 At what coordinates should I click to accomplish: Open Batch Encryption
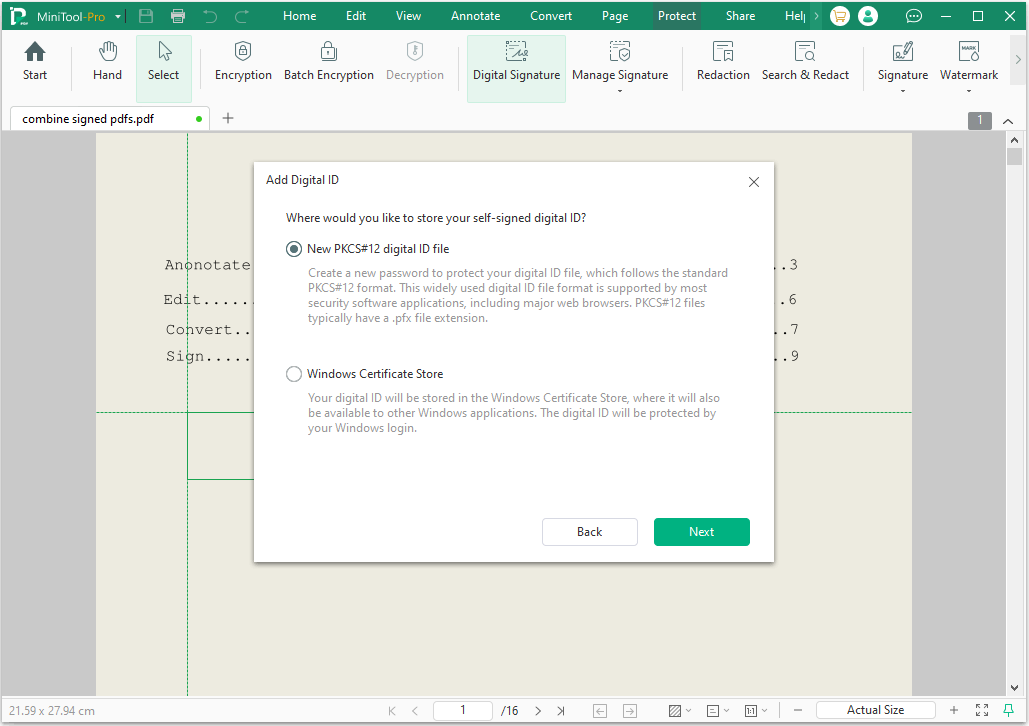[329, 61]
